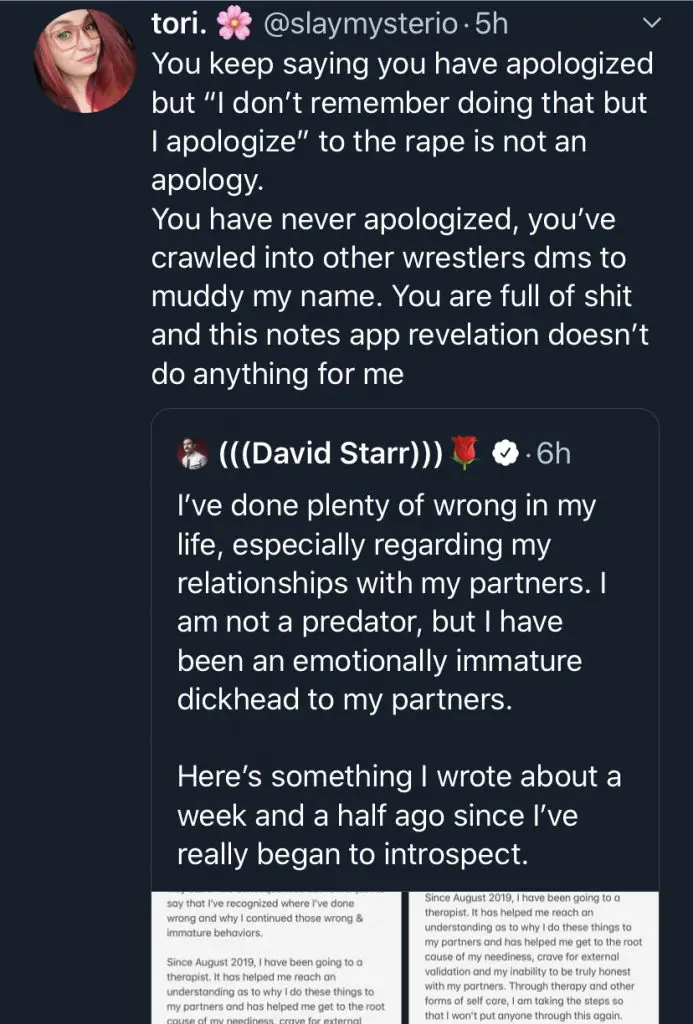Image resolution: width=693 pixels, height=1024 pixels.
Task: Click "I am not a predator" sentence in quote
Action: pyautogui.click(x=370, y=622)
